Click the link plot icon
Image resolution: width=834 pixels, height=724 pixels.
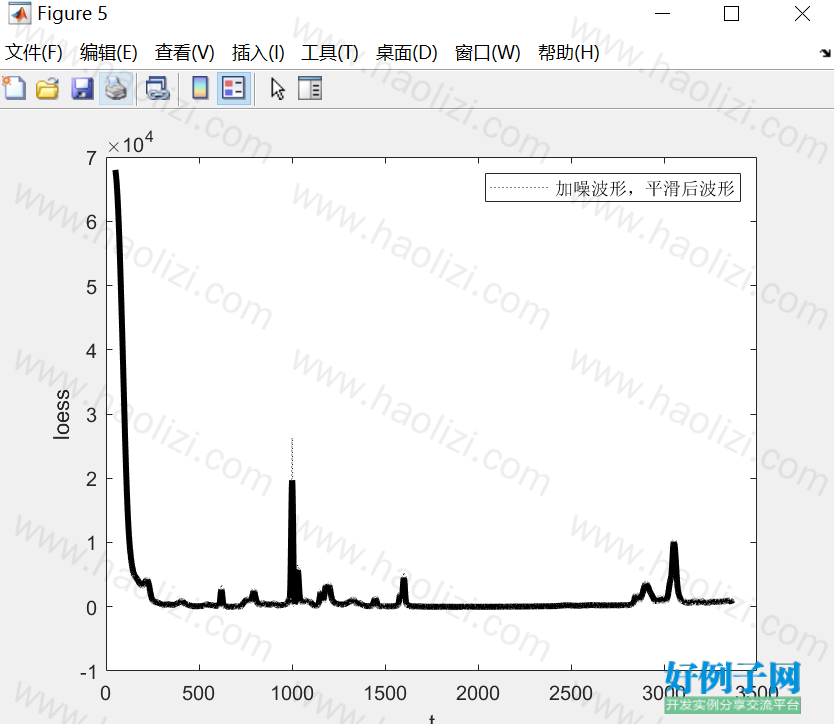(x=157, y=88)
